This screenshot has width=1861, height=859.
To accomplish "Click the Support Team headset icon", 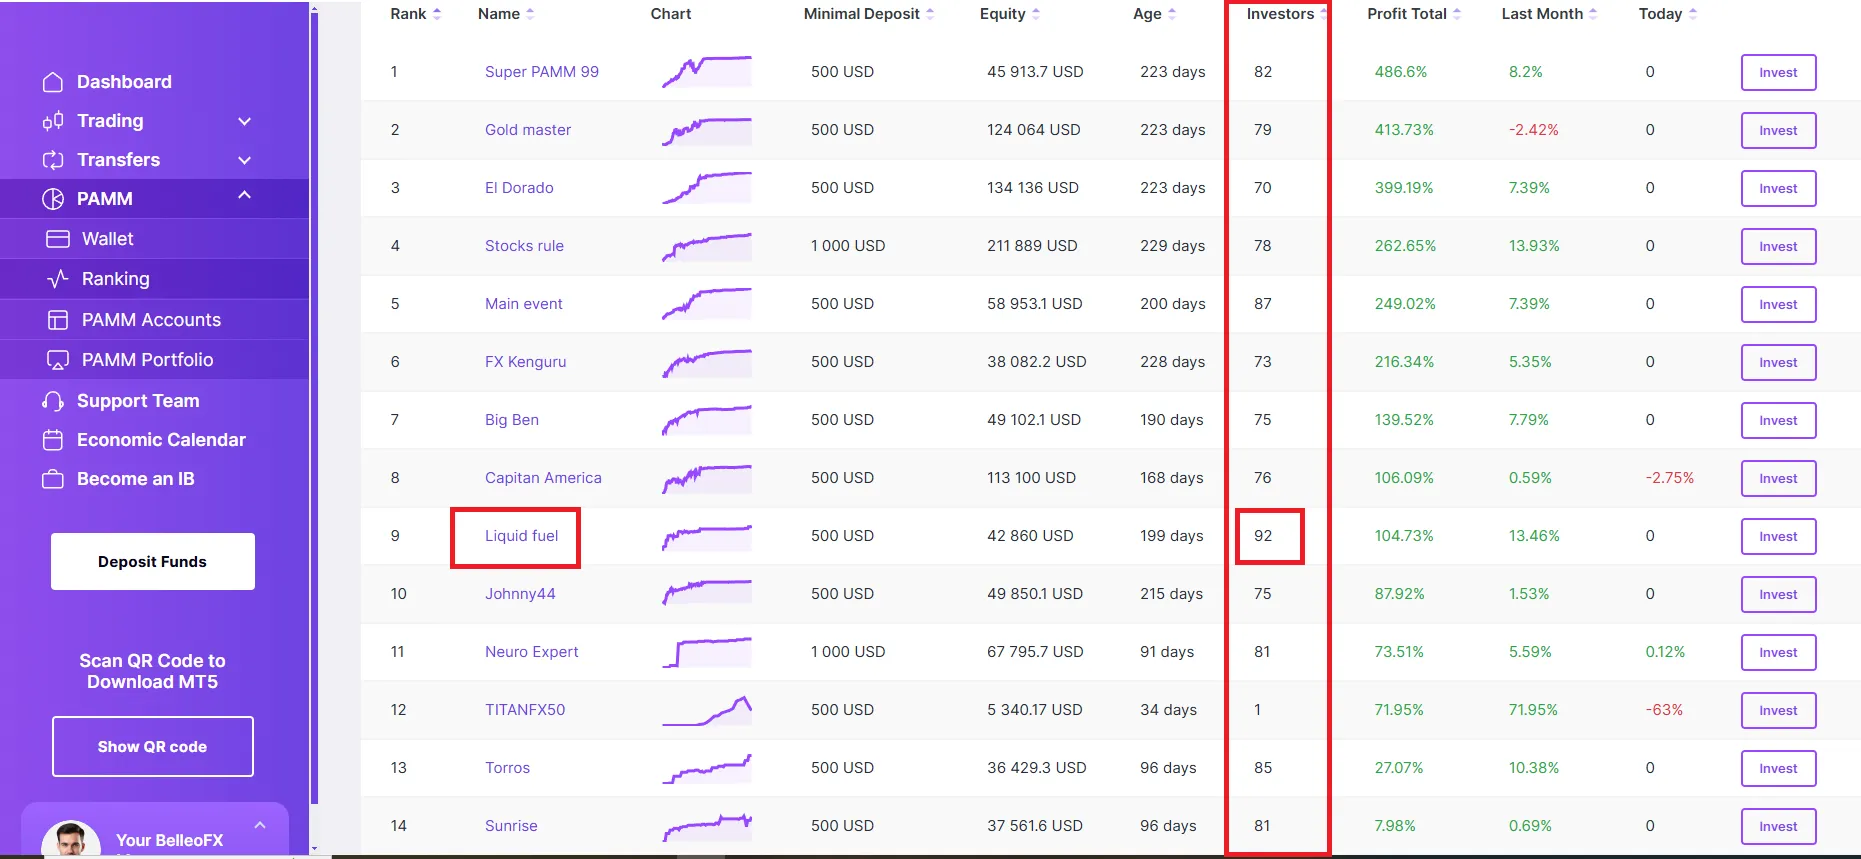I will click(x=53, y=401).
